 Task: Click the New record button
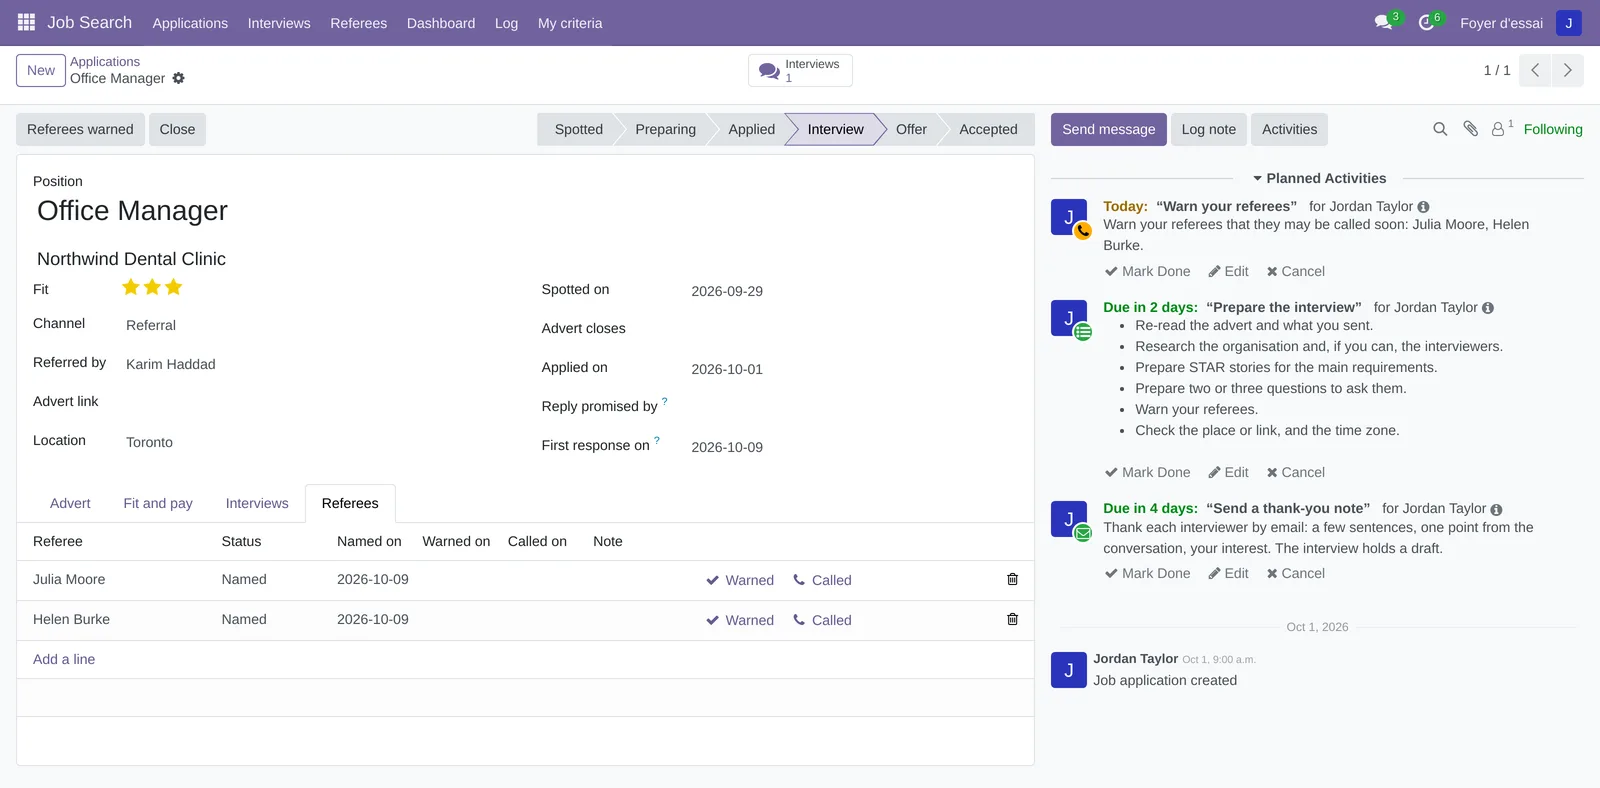pyautogui.click(x=41, y=70)
